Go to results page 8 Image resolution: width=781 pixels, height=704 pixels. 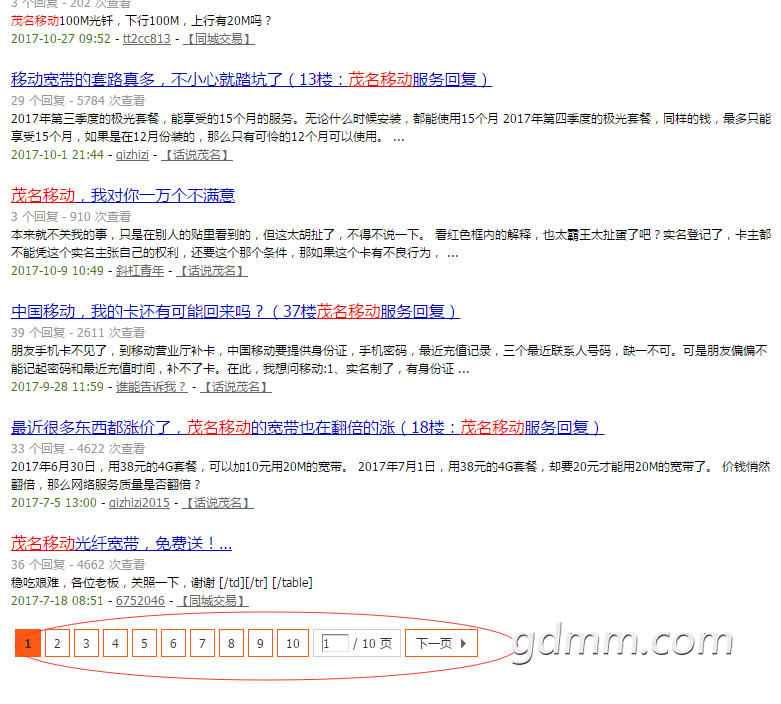pos(231,643)
